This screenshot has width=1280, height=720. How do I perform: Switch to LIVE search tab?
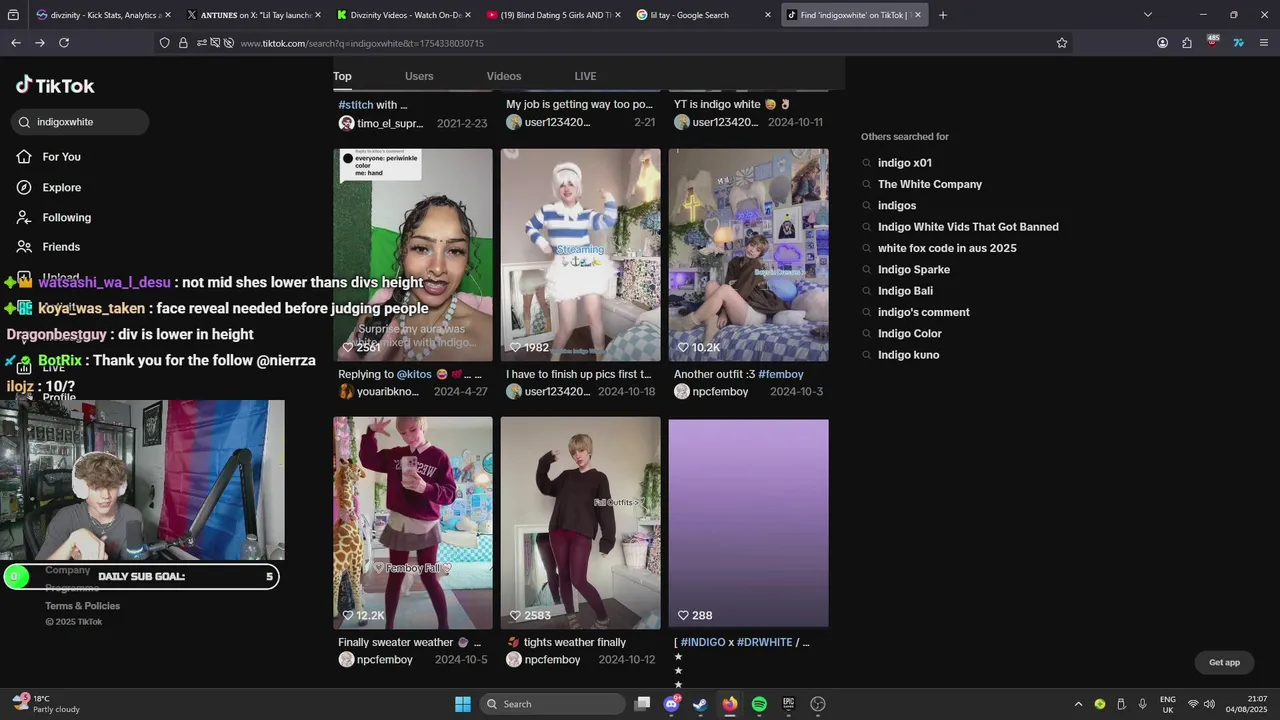(x=585, y=76)
